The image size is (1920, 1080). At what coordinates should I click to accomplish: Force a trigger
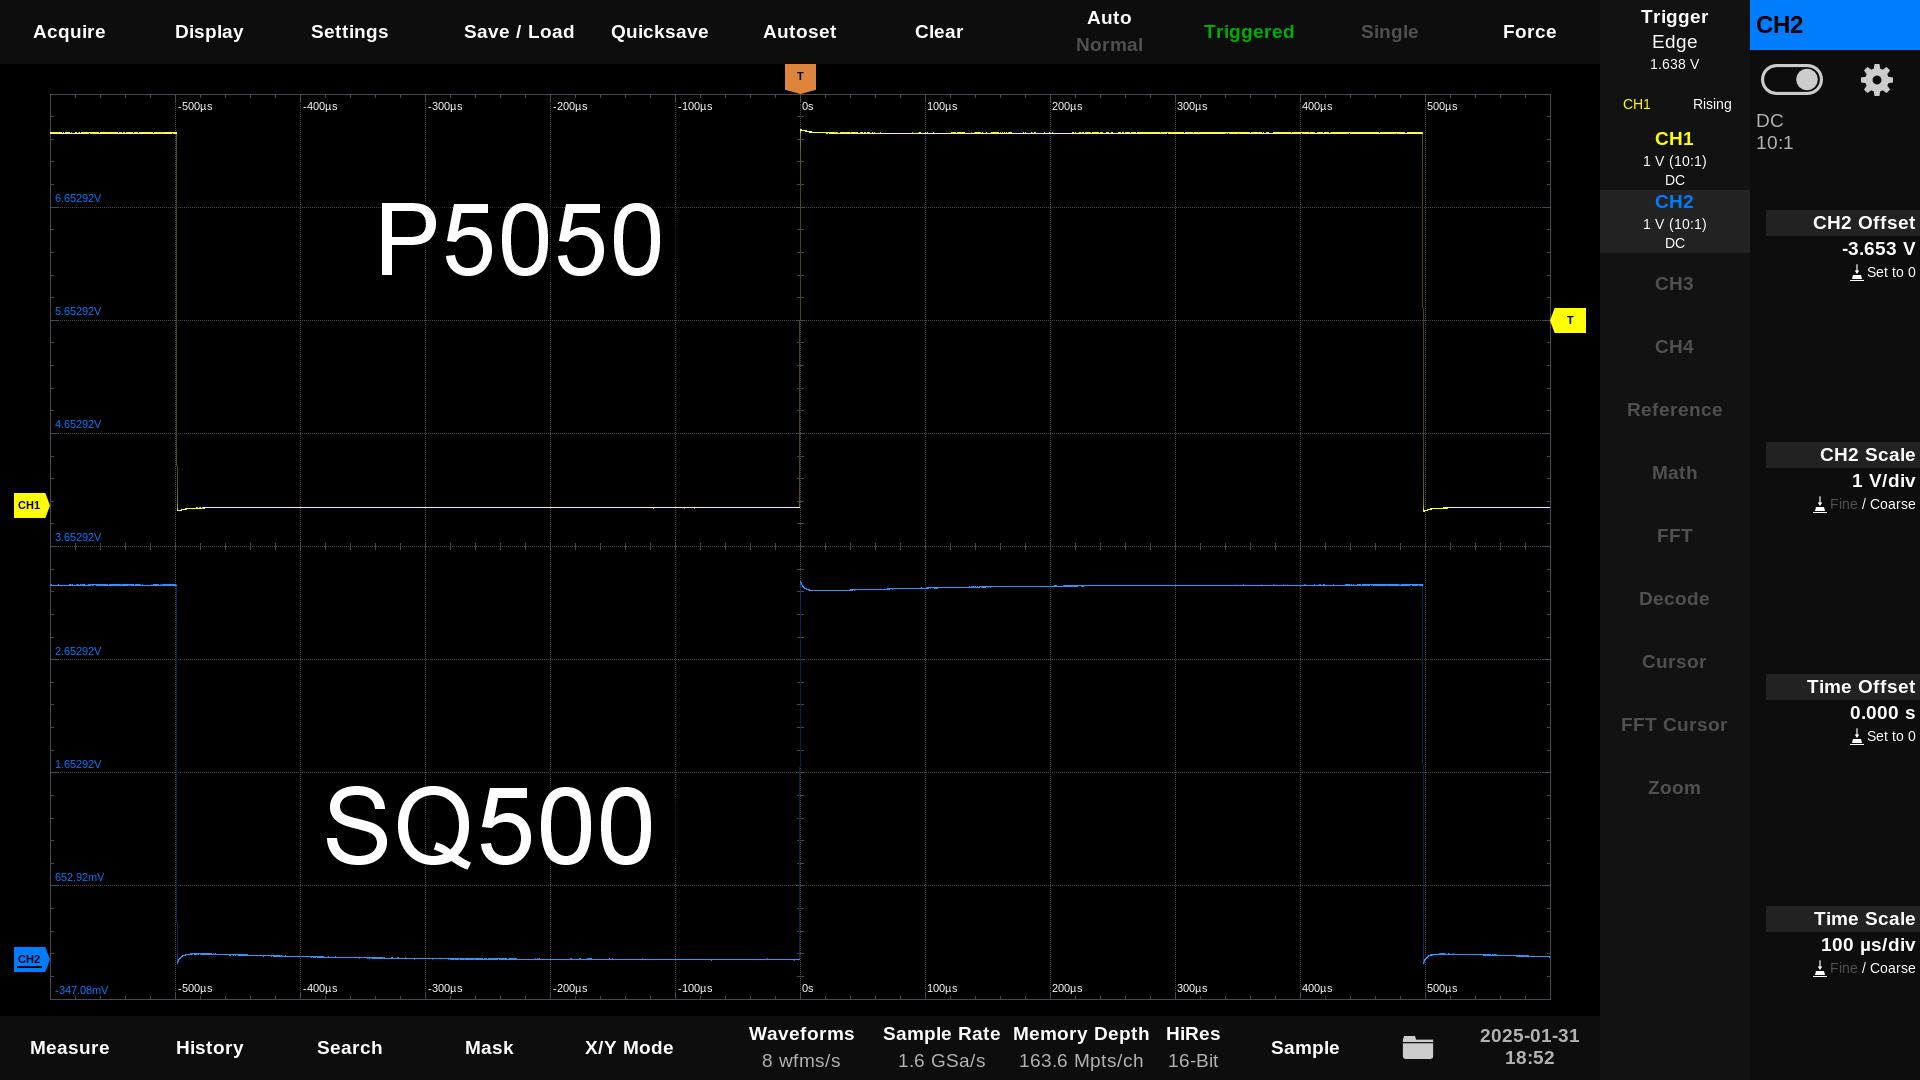[x=1529, y=32]
